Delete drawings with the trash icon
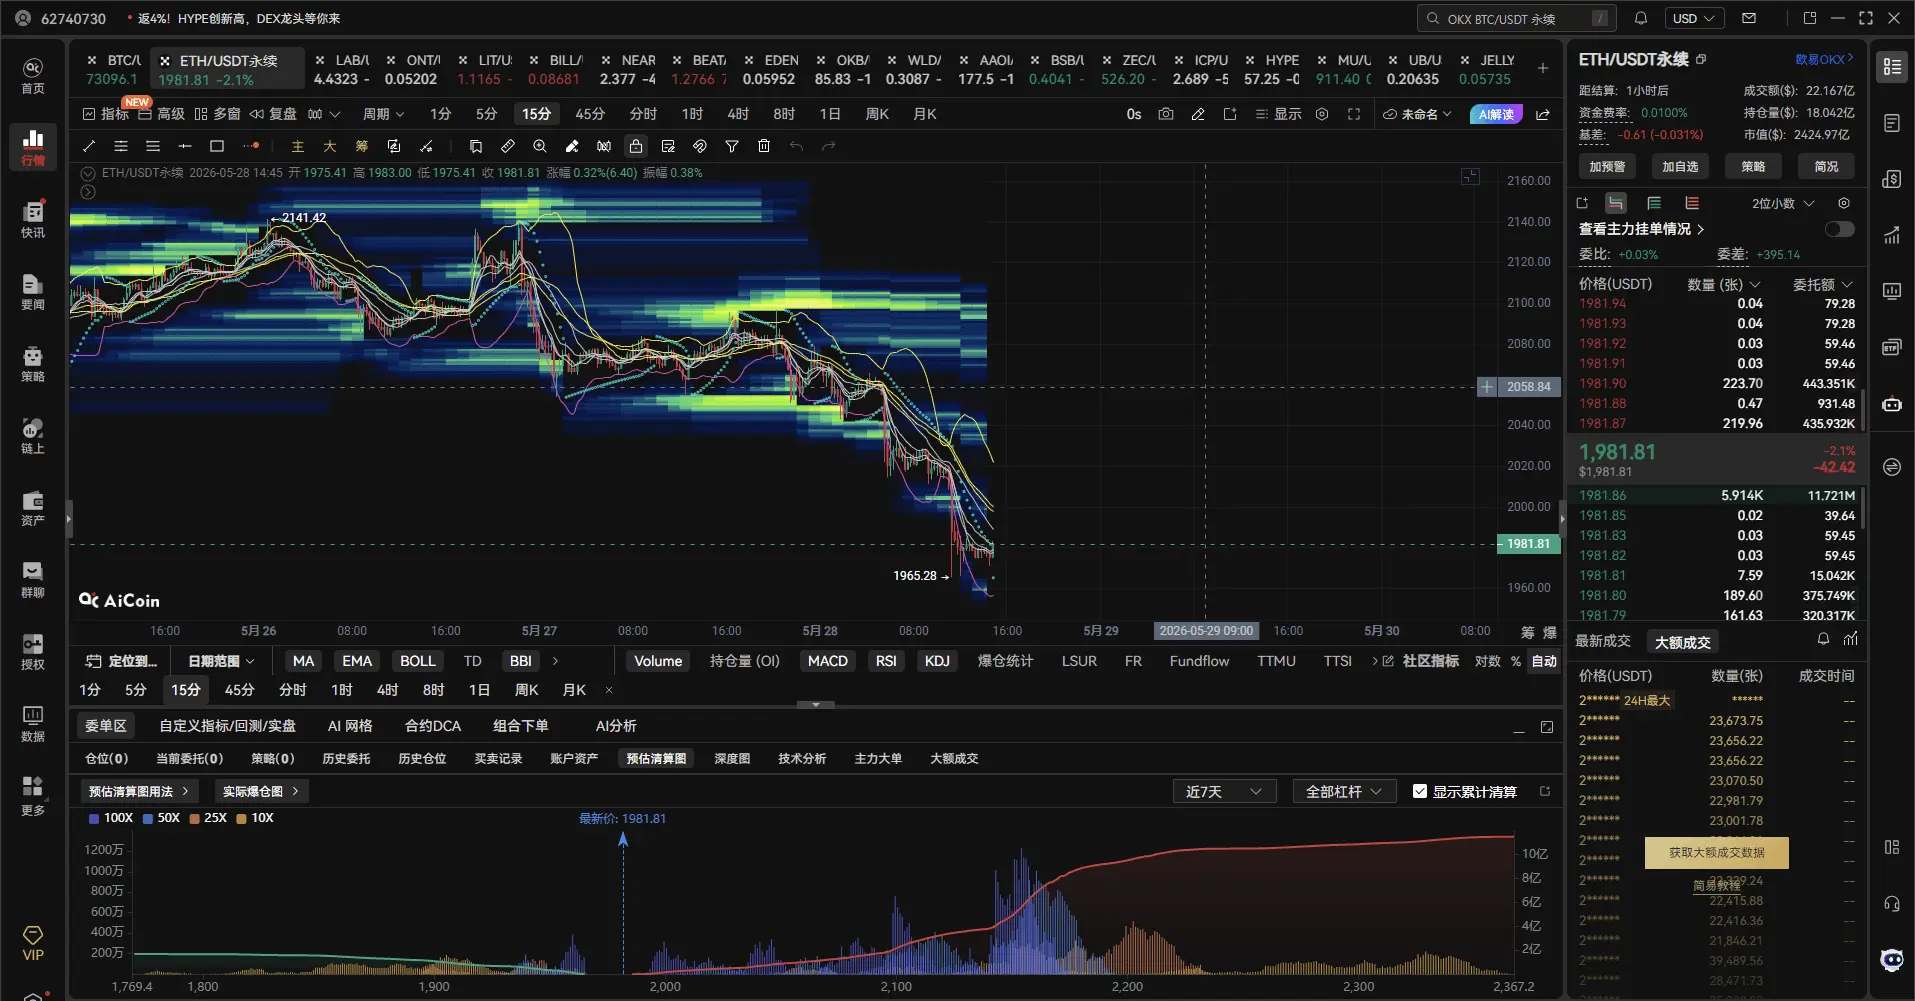 764,146
